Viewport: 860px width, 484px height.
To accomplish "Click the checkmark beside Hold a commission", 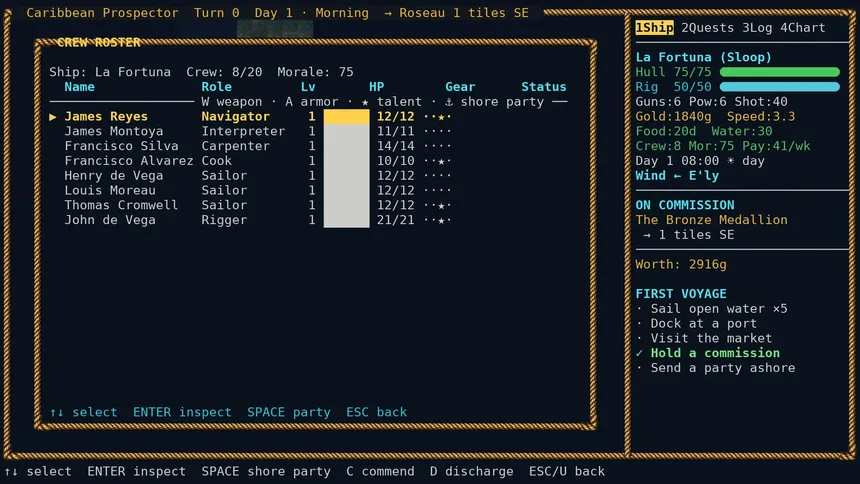I will [x=640, y=353].
